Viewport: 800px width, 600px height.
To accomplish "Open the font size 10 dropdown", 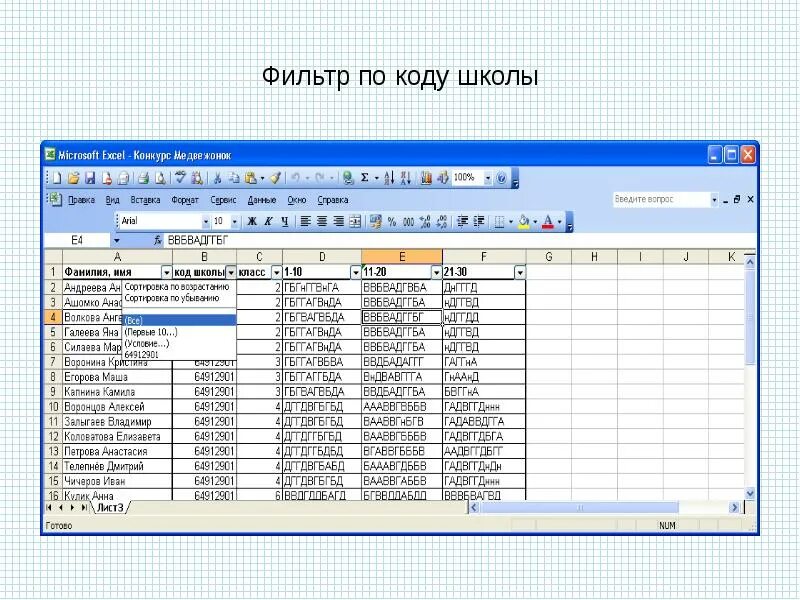I will (x=234, y=222).
